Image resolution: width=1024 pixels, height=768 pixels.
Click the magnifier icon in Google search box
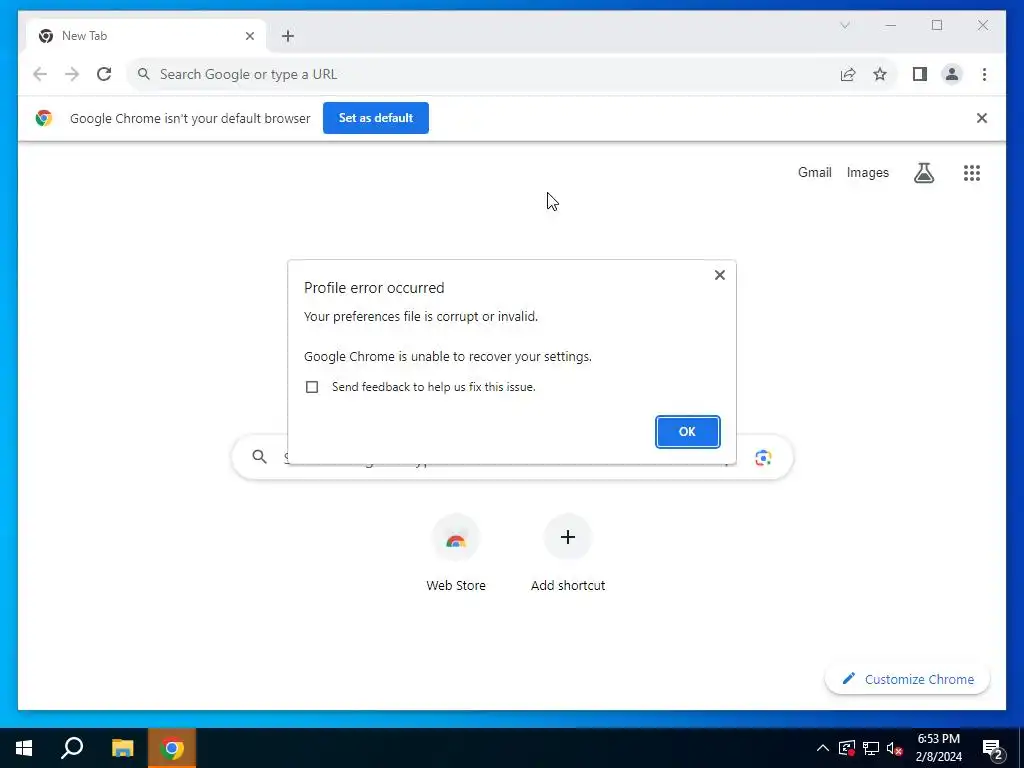coord(259,456)
